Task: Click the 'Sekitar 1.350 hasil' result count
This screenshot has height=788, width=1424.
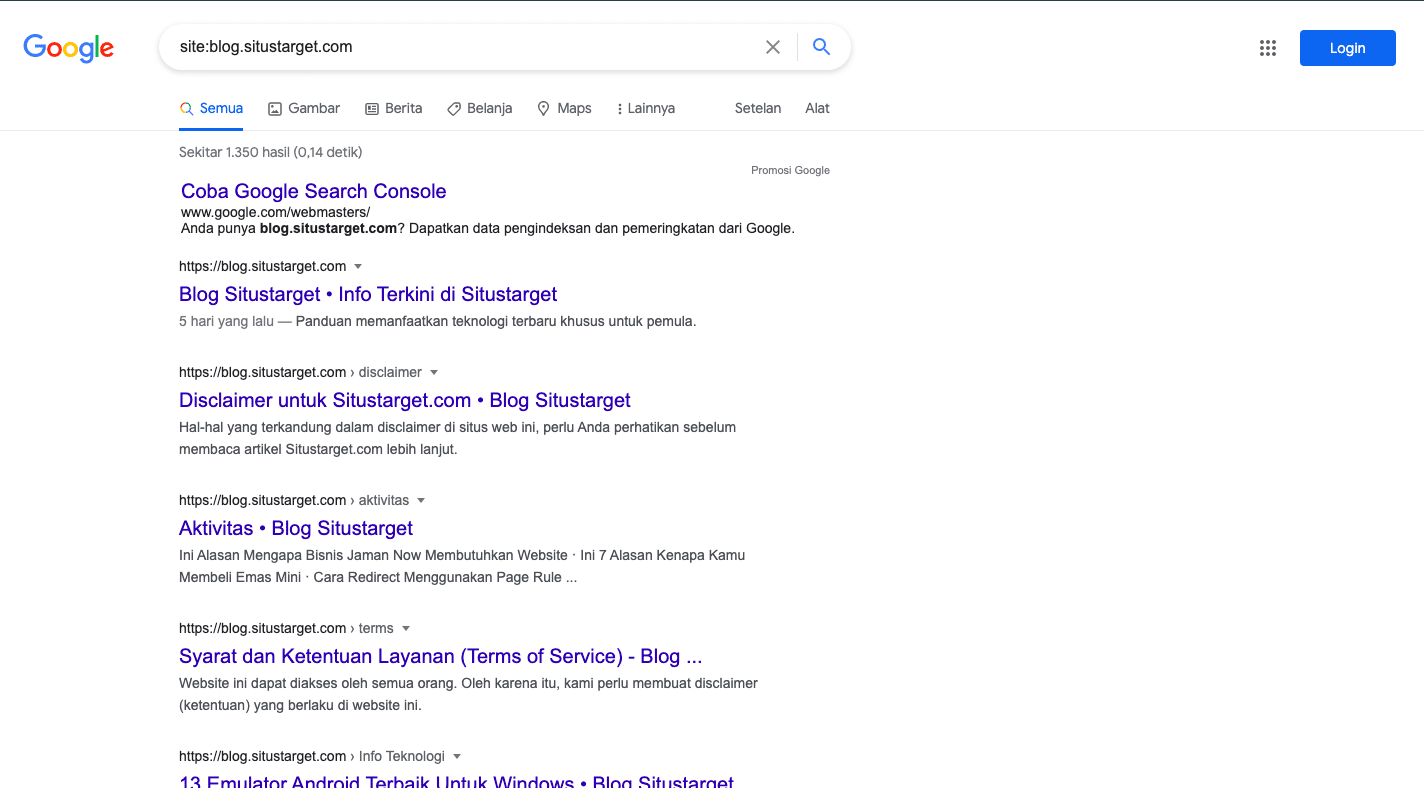Action: coord(270,152)
